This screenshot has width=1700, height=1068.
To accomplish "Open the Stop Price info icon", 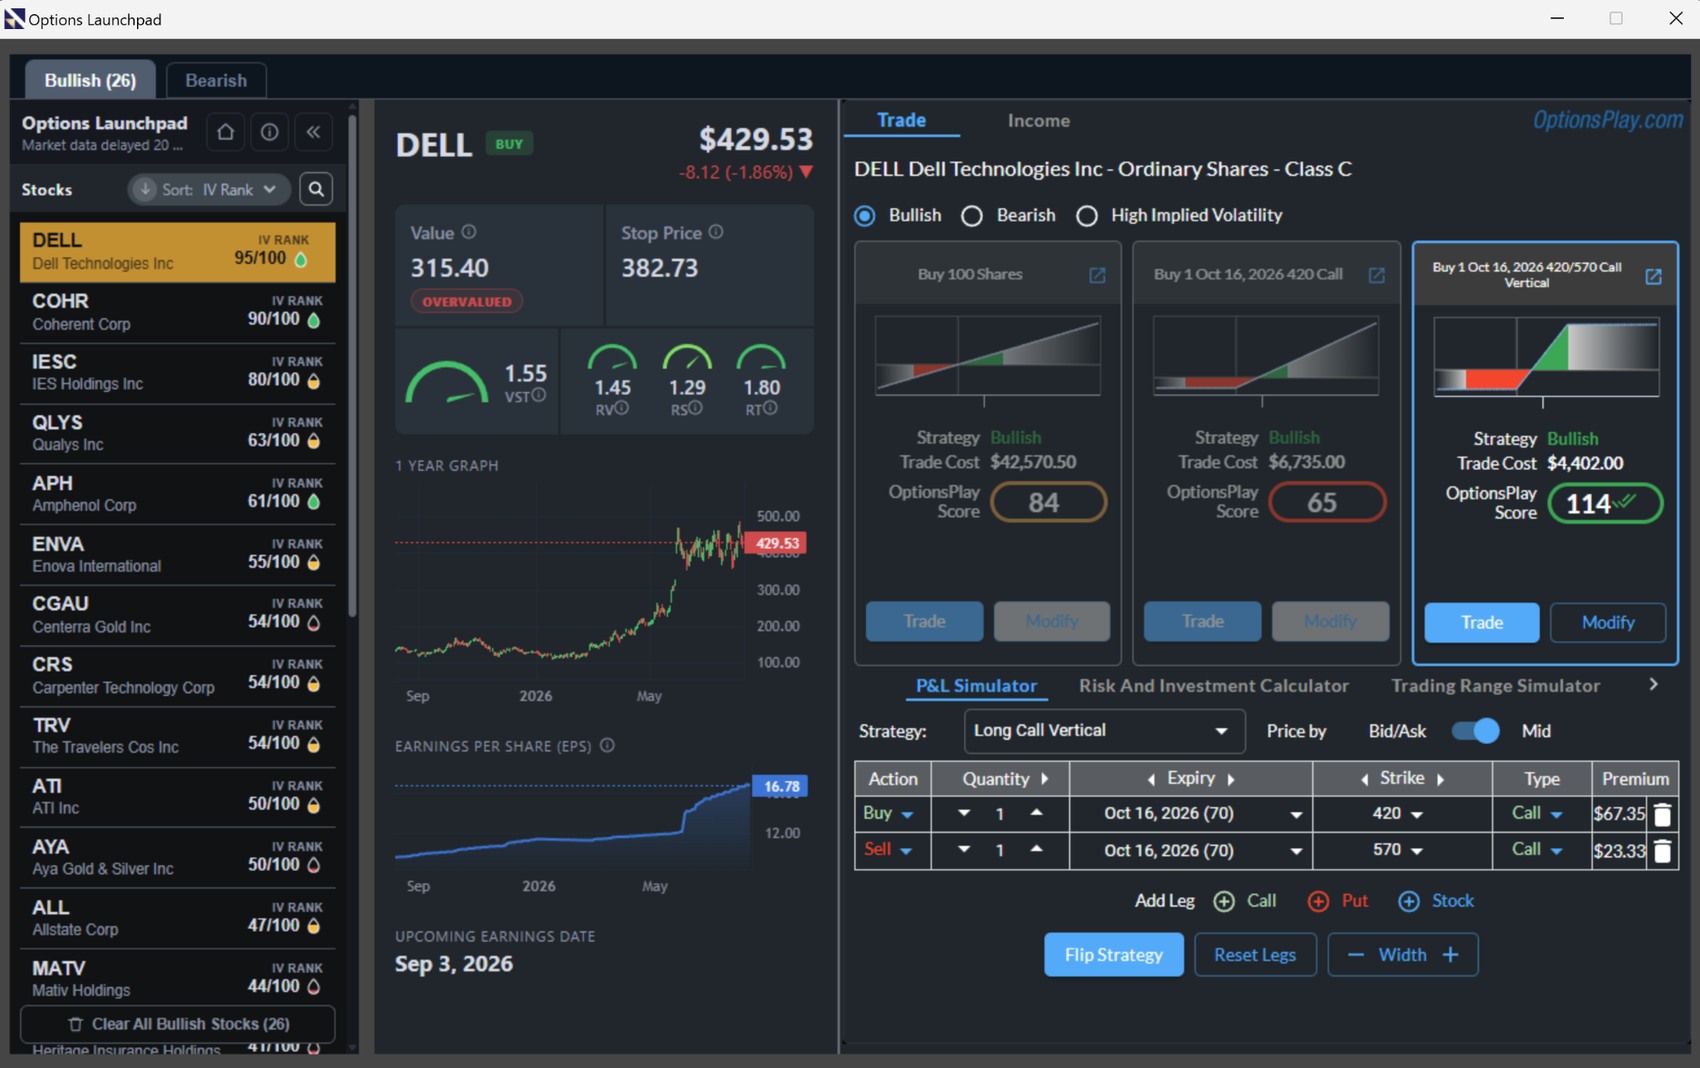I will pyautogui.click(x=716, y=232).
